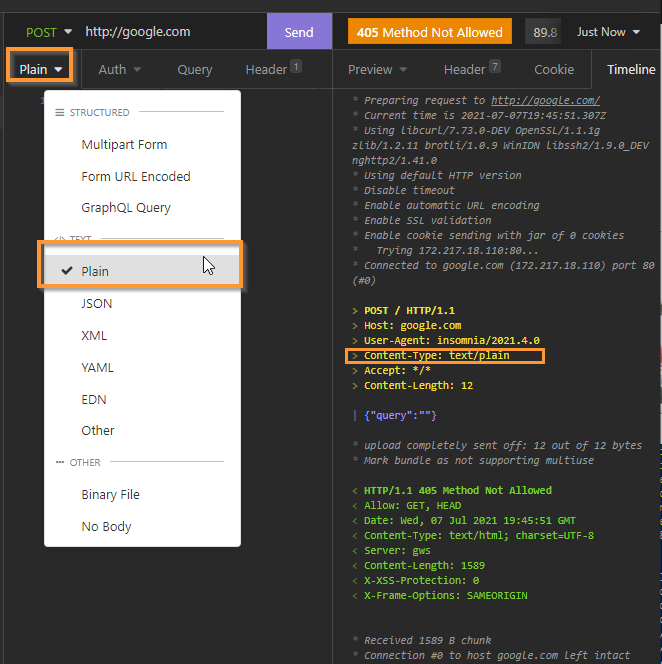Switch to the Cookie tab
This screenshot has height=664, width=662.
pos(554,69)
